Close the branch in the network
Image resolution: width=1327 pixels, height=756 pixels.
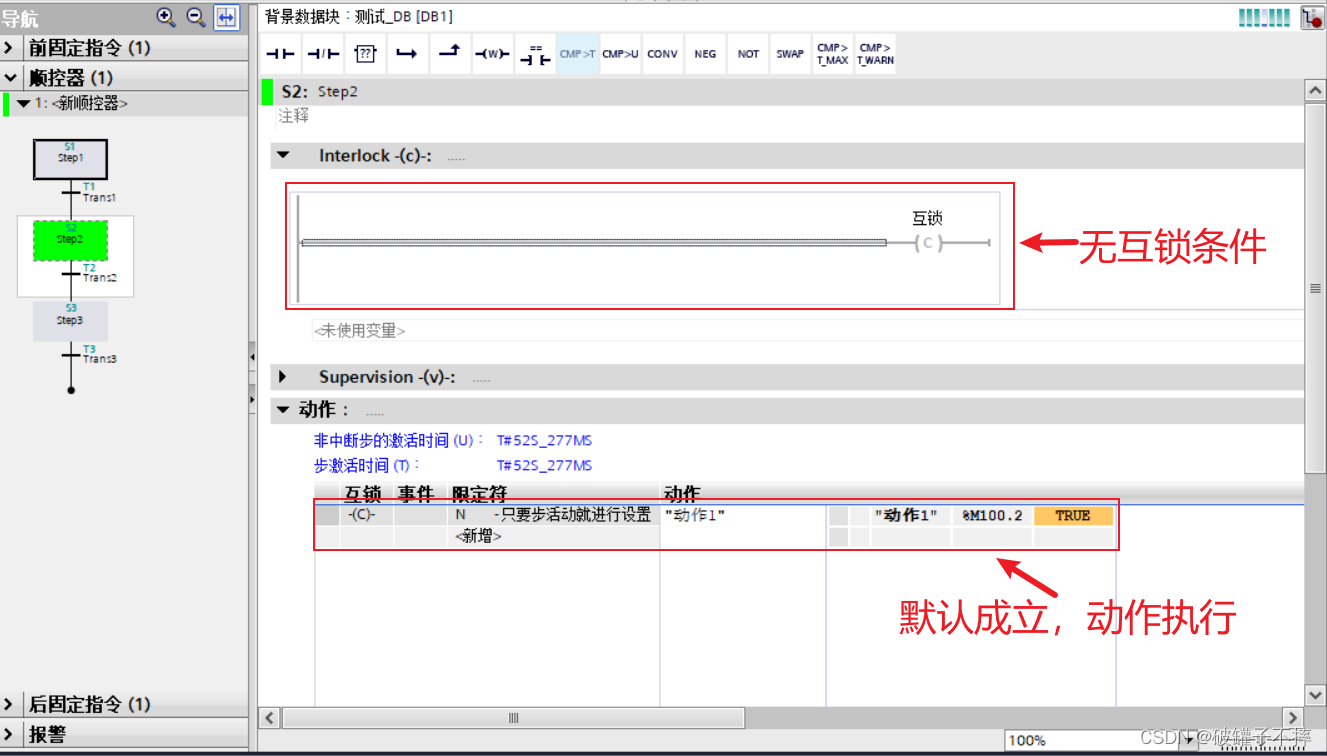point(449,54)
